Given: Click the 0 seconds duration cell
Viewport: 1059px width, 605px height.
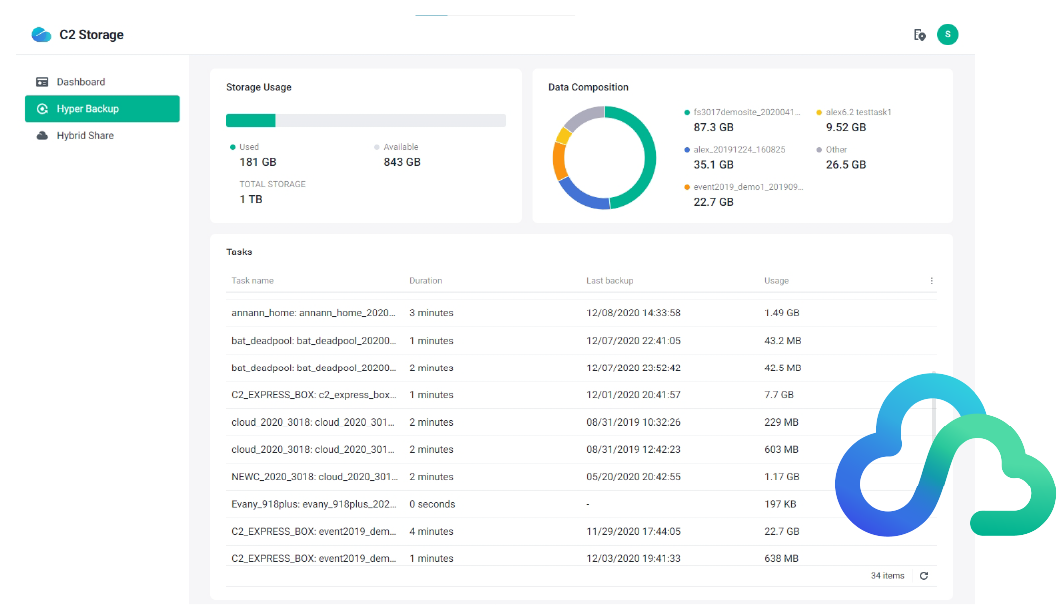Looking at the screenshot, I should 432,504.
